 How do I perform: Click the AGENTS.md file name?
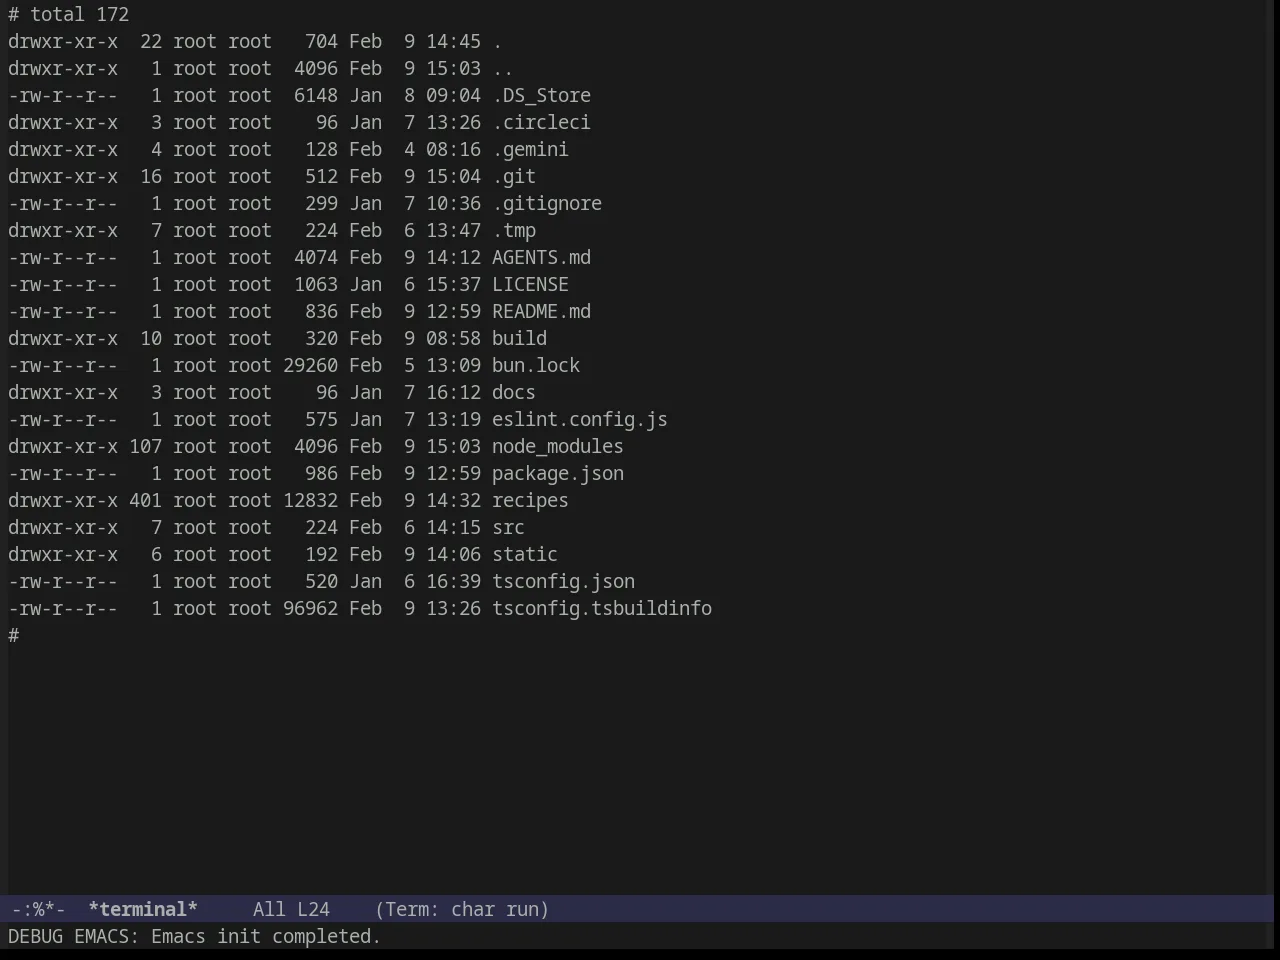pos(541,258)
